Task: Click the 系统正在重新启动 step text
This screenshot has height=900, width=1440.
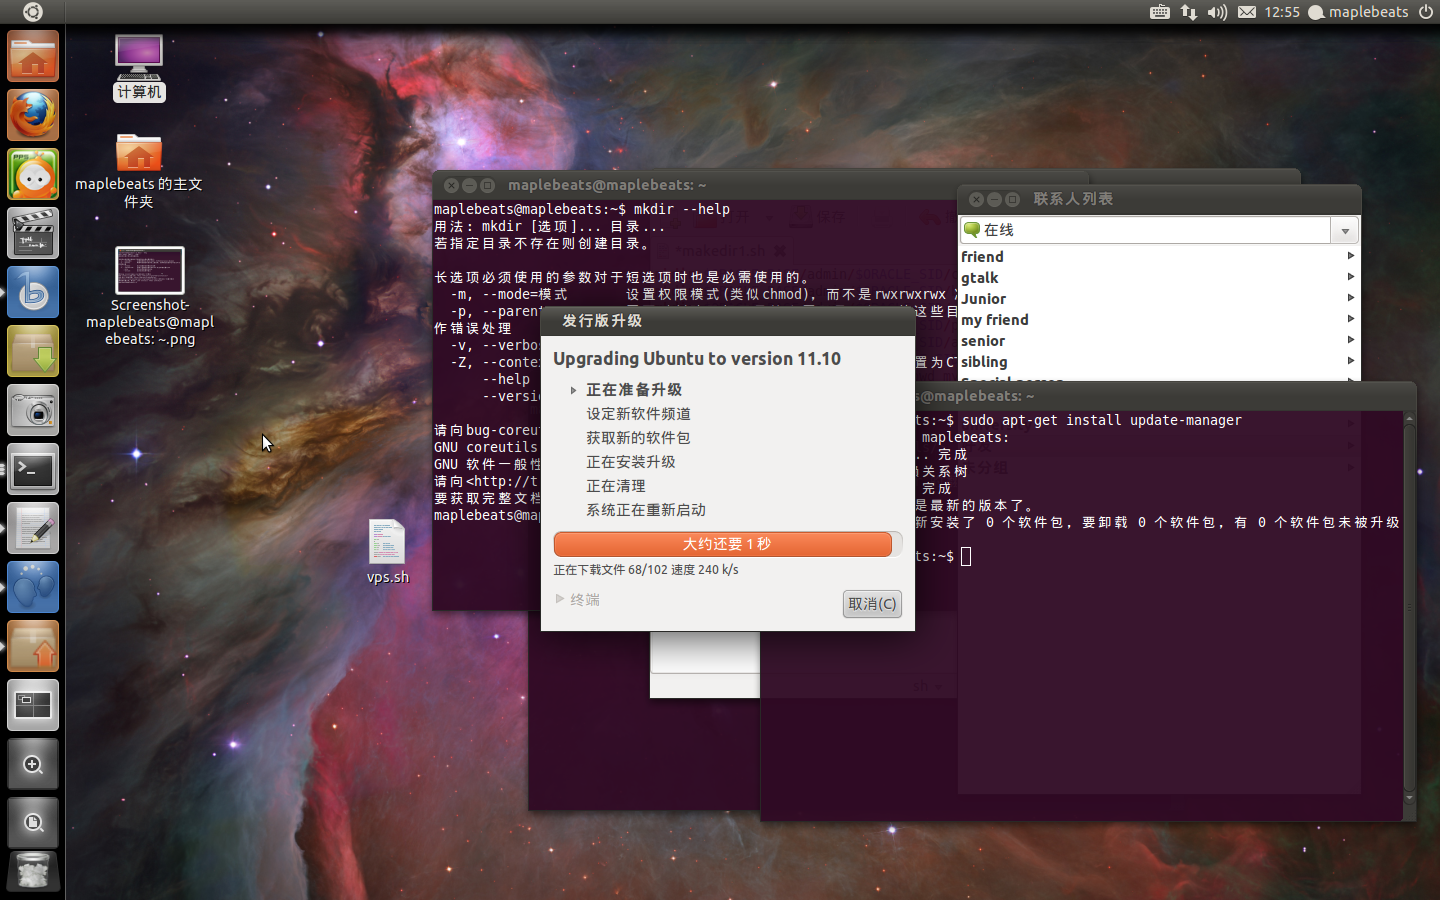Action: [x=646, y=510]
